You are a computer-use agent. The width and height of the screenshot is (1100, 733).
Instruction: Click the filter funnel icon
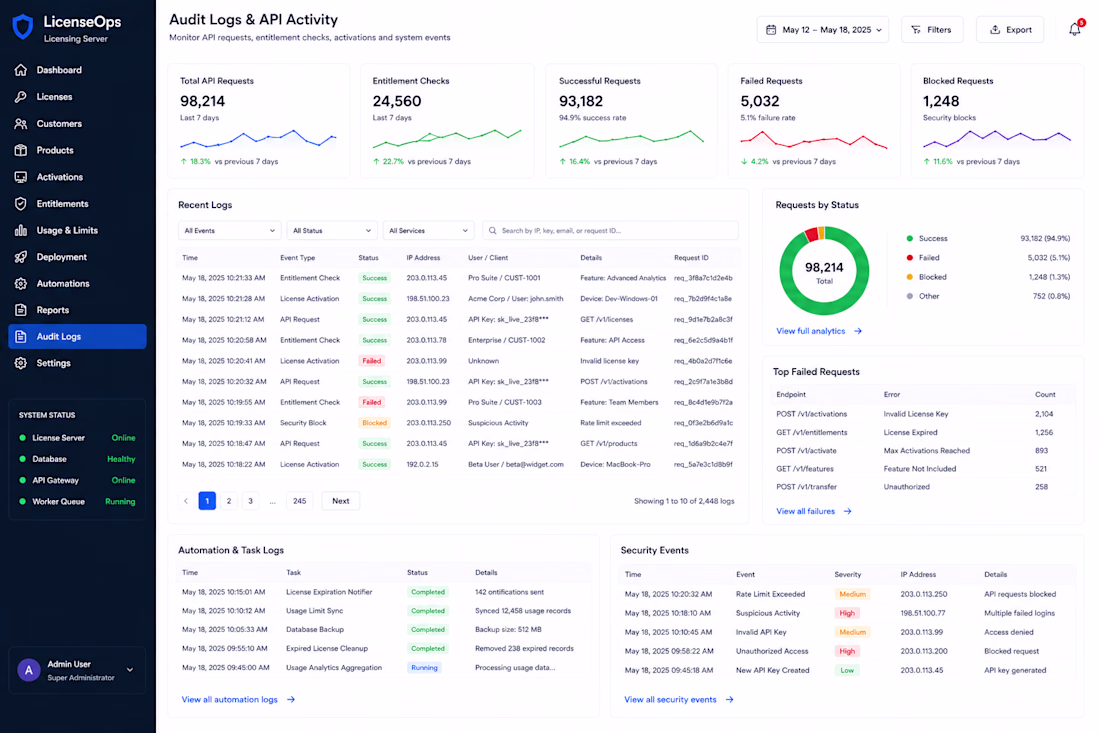tap(915, 29)
